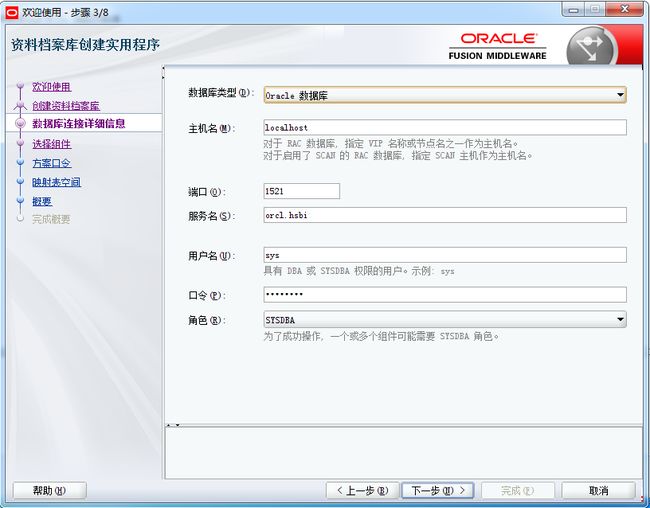This screenshot has height=508, width=650.
Task: Click the message panel collapse arrows
Action: (x=173, y=425)
